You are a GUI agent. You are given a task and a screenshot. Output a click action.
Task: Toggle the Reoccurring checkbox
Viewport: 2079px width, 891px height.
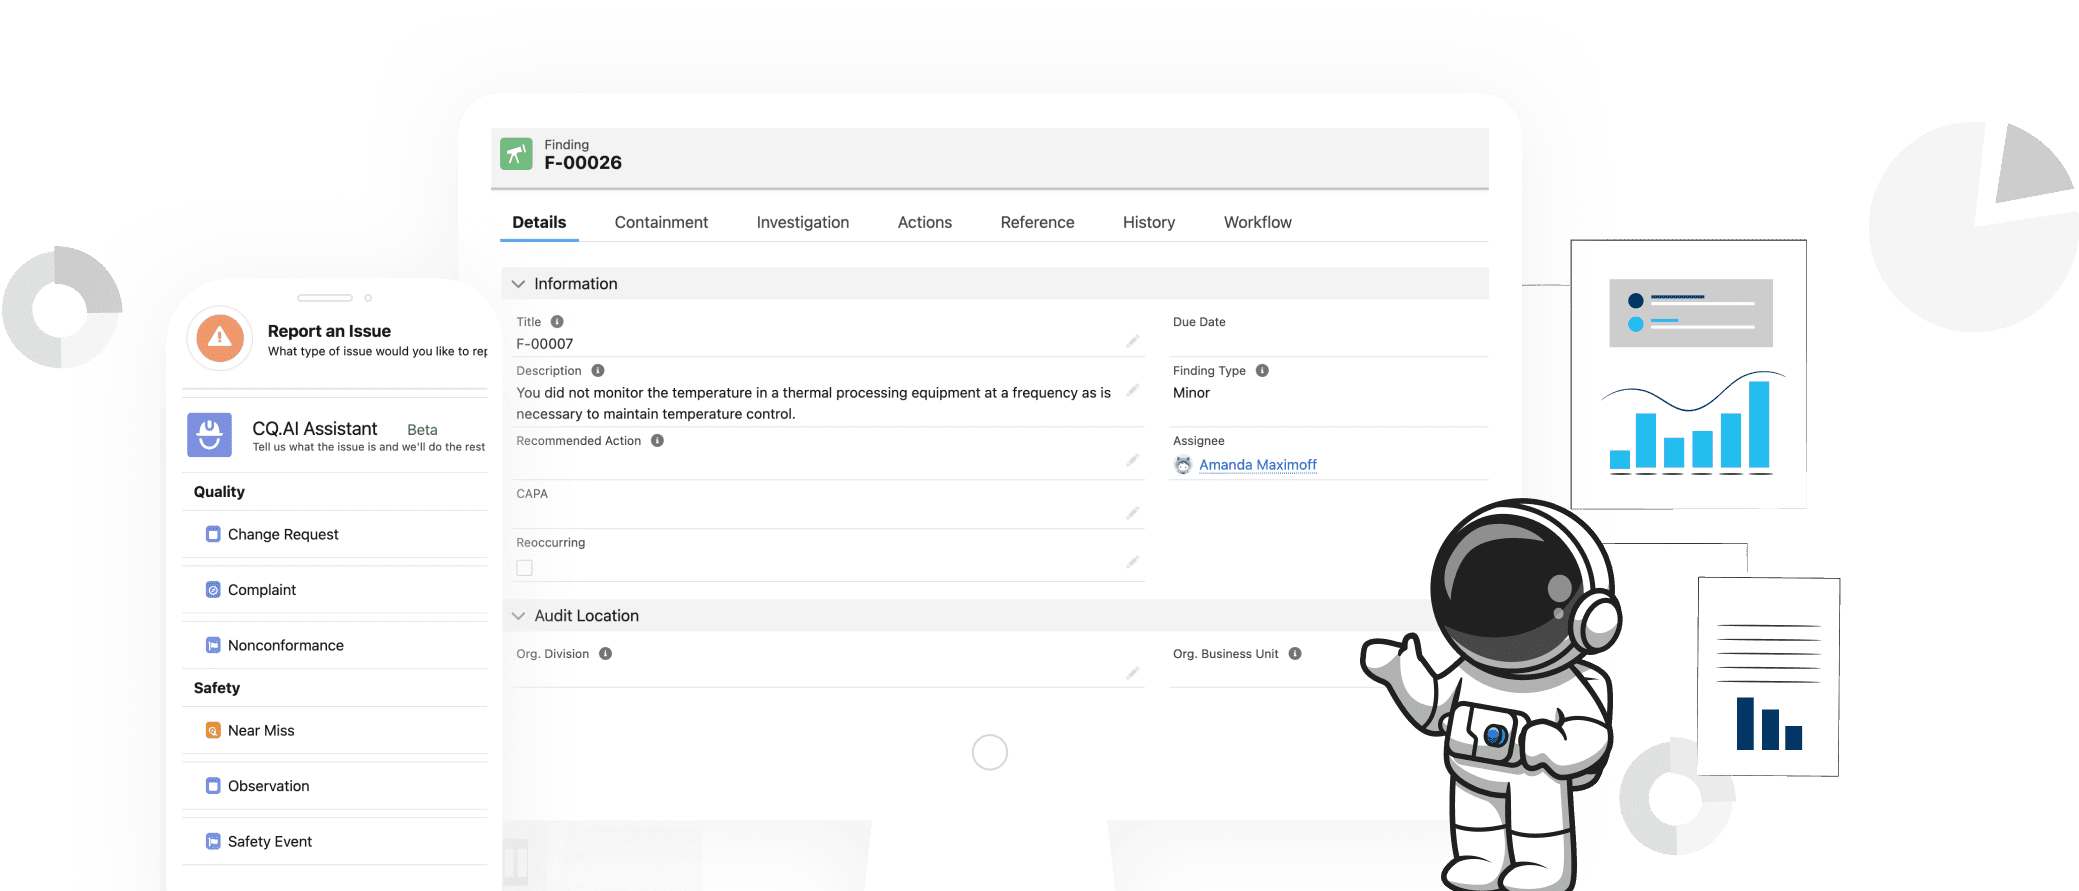(524, 568)
